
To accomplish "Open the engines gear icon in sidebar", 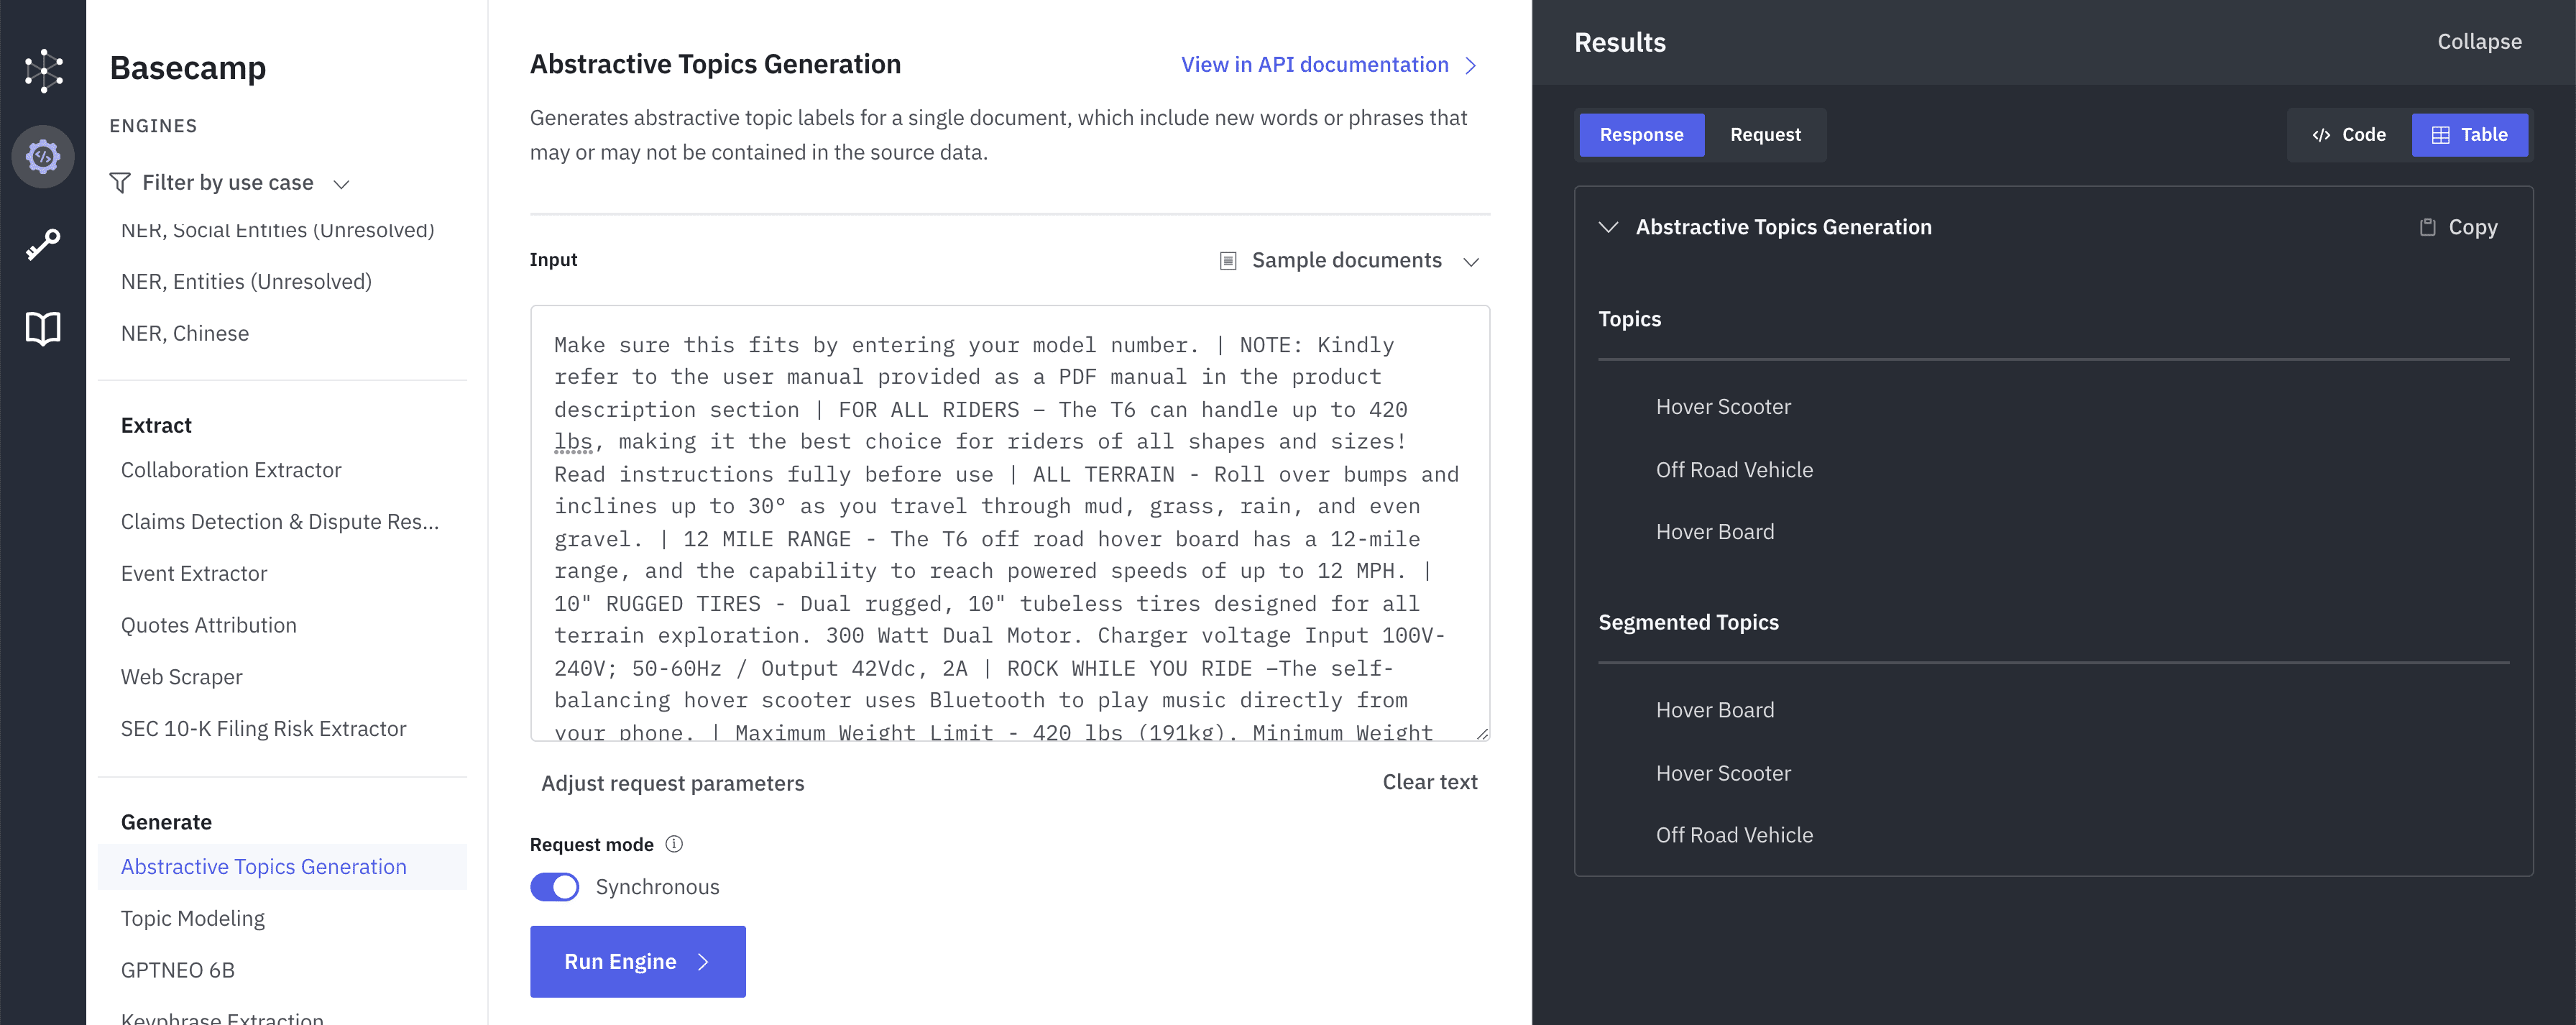I will 43,157.
